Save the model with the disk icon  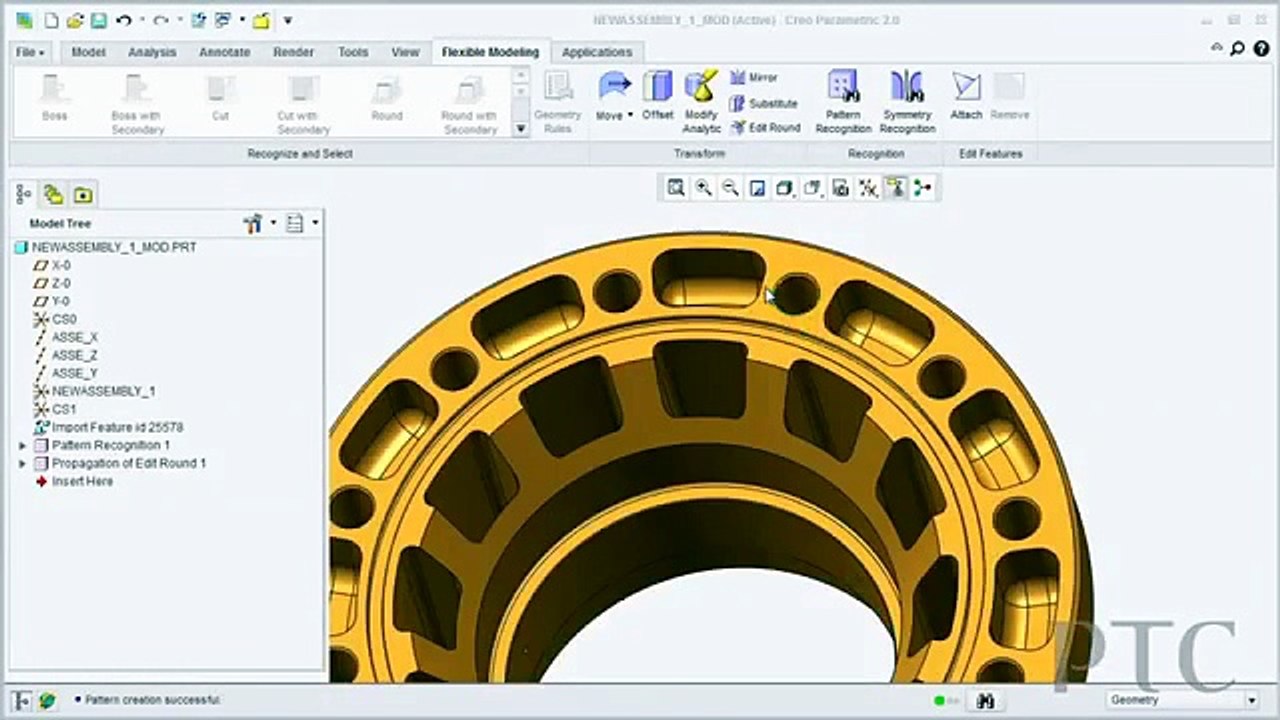98,20
